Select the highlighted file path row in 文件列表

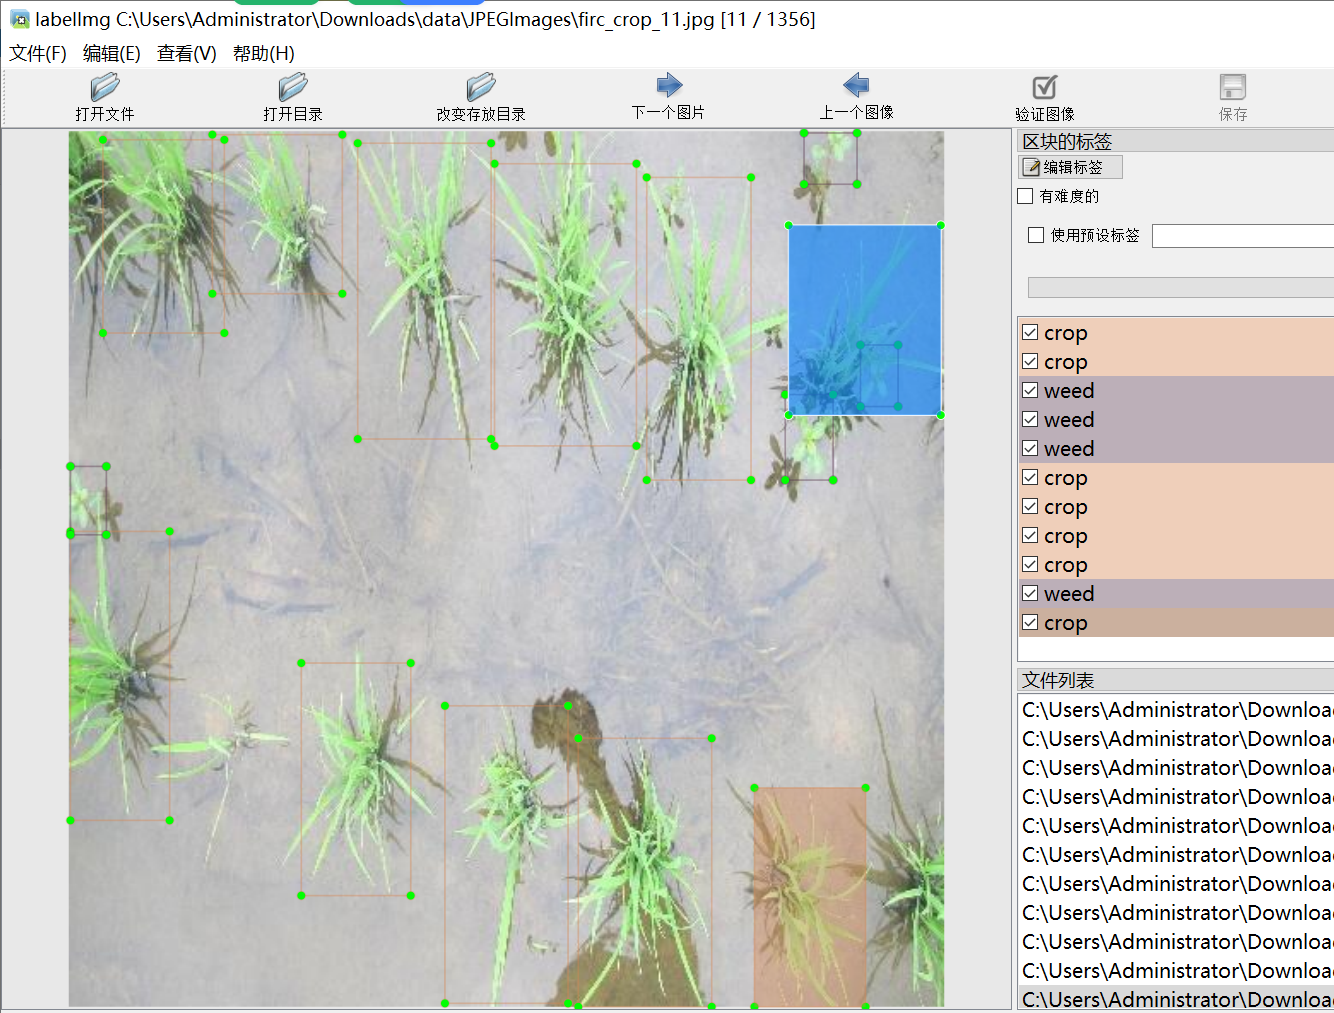(x=1176, y=999)
